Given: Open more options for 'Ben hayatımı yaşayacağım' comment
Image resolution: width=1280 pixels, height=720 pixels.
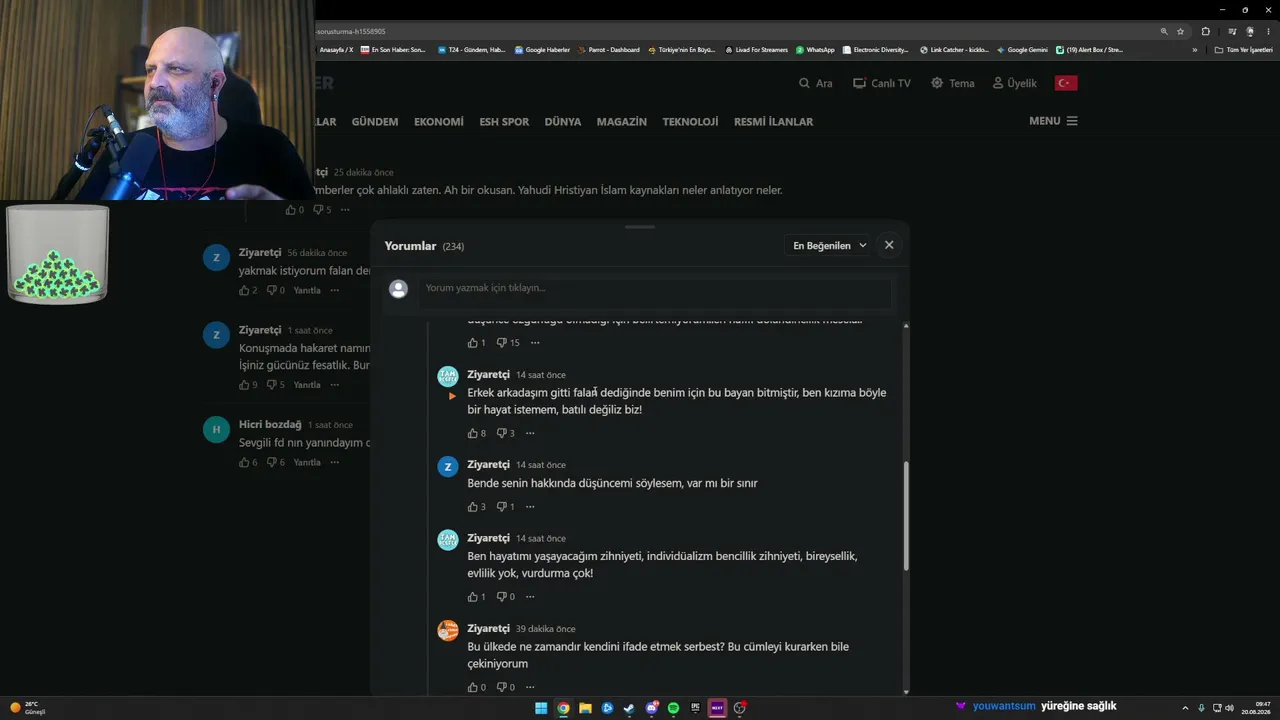Looking at the screenshot, I should pos(530,597).
